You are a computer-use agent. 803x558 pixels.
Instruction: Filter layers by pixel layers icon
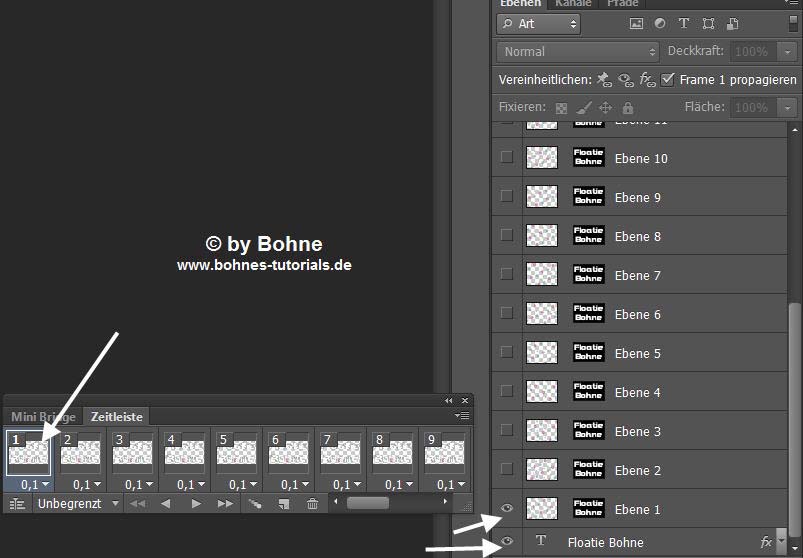[636, 23]
